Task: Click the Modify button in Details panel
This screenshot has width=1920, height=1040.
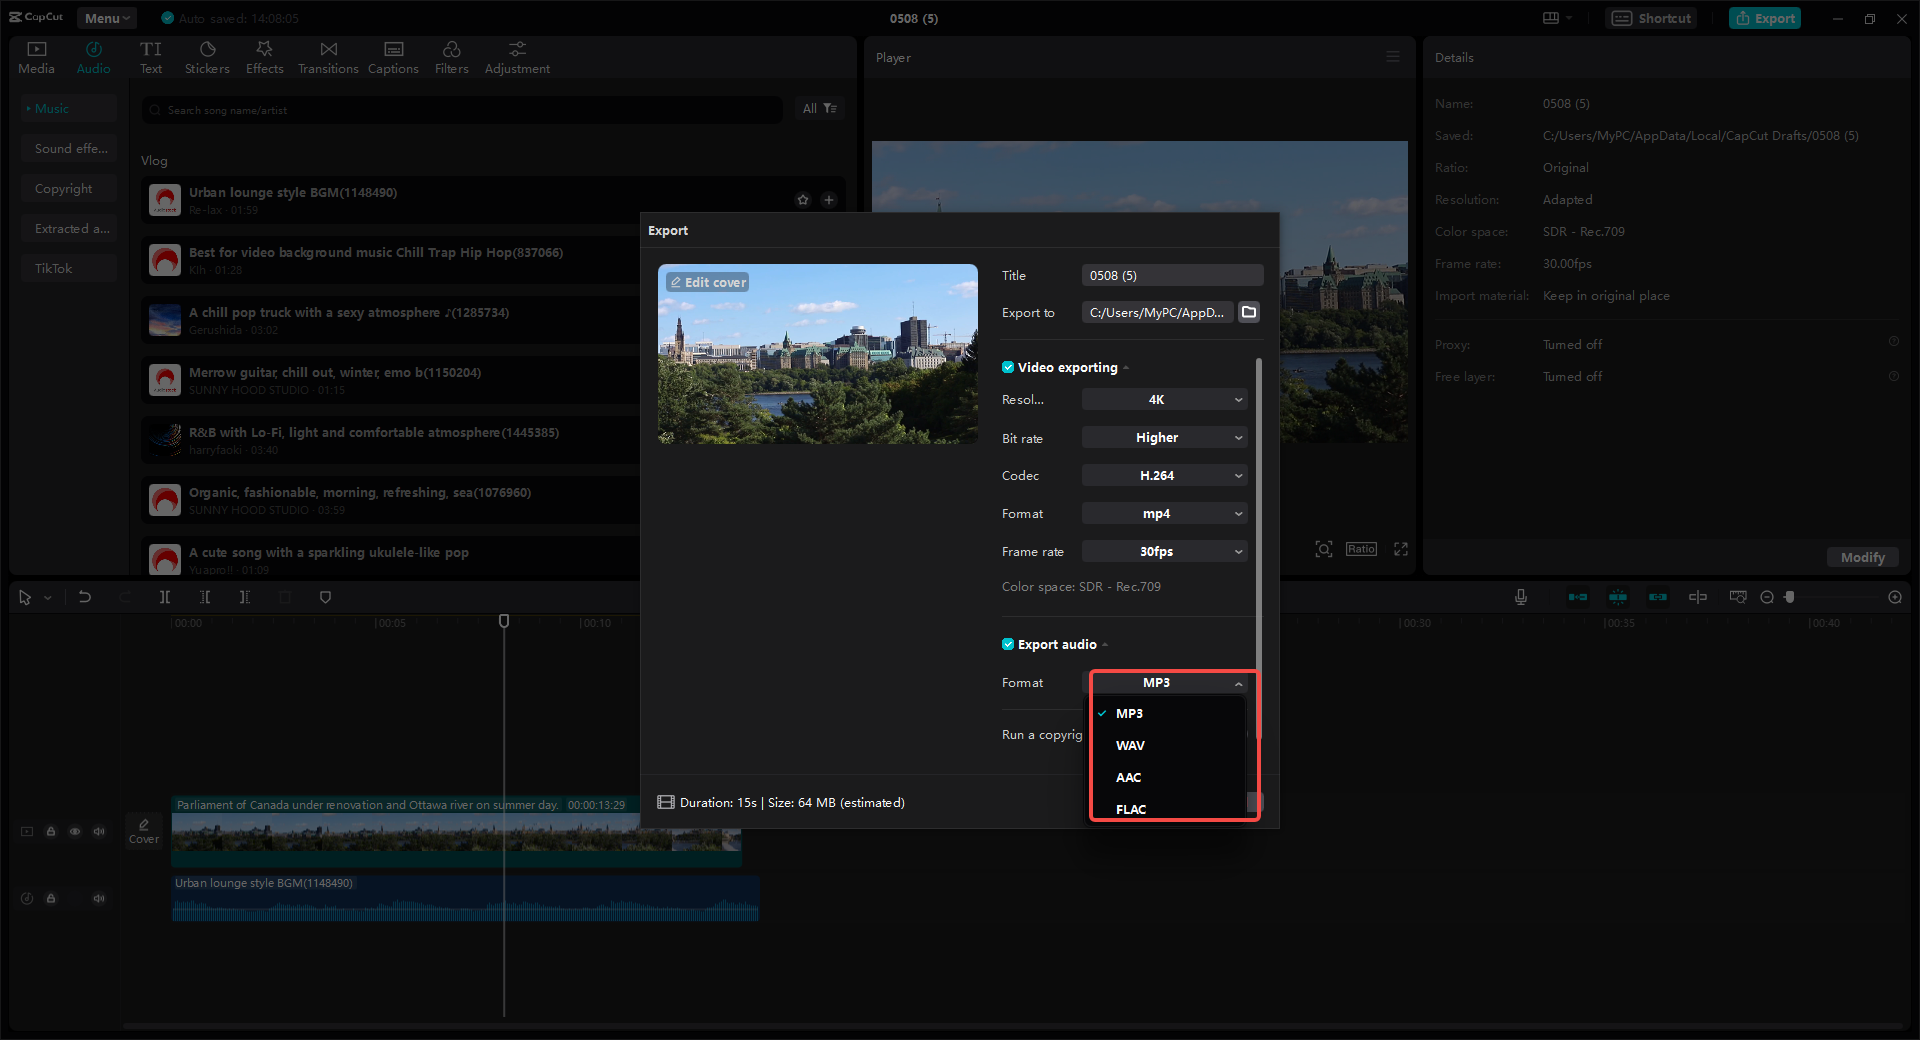Action: point(1861,557)
